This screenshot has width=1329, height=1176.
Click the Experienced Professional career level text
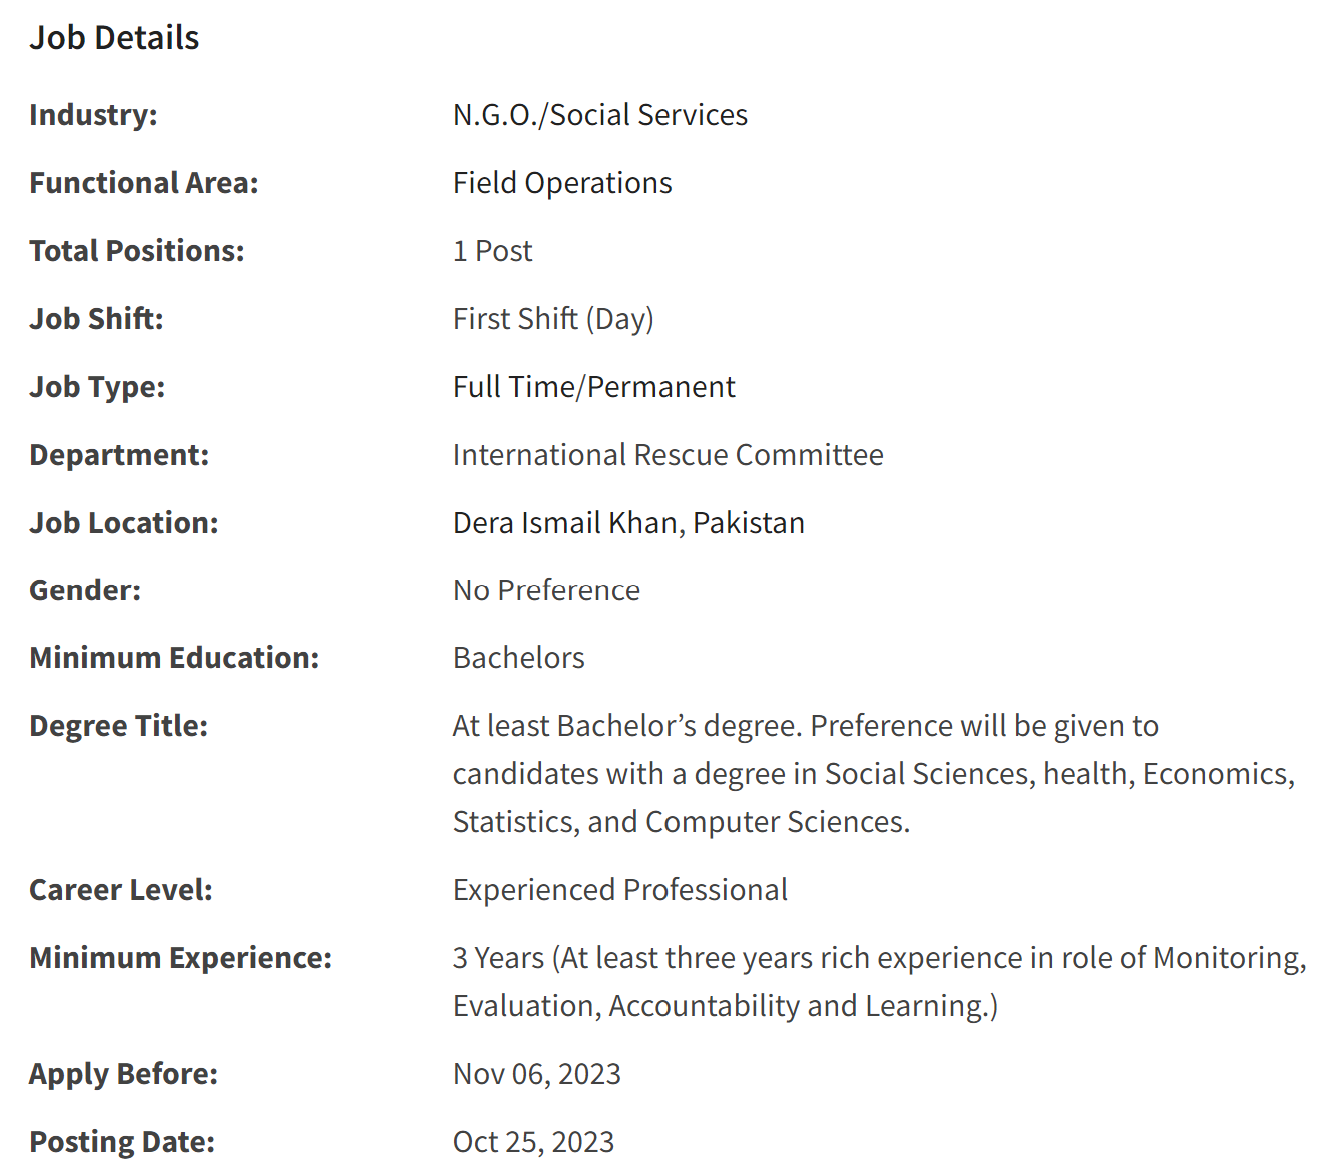point(620,890)
